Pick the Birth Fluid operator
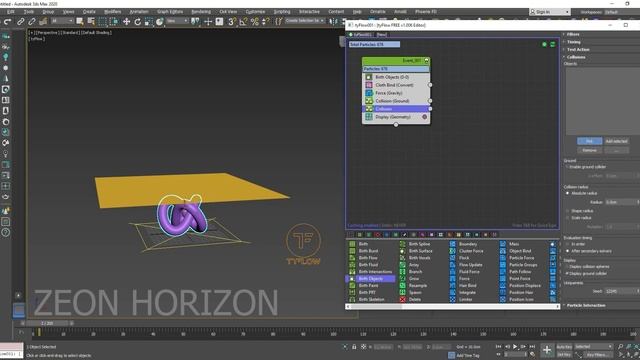The height and width of the screenshot is (360, 640). (x=368, y=264)
